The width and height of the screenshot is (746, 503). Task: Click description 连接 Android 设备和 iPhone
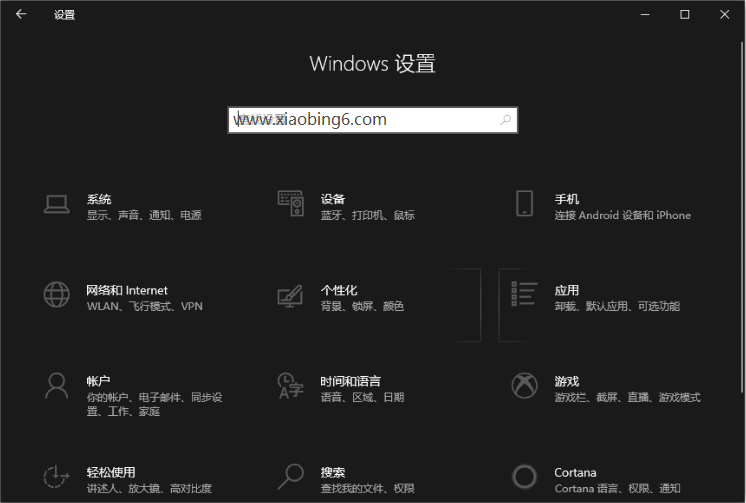coord(622,215)
